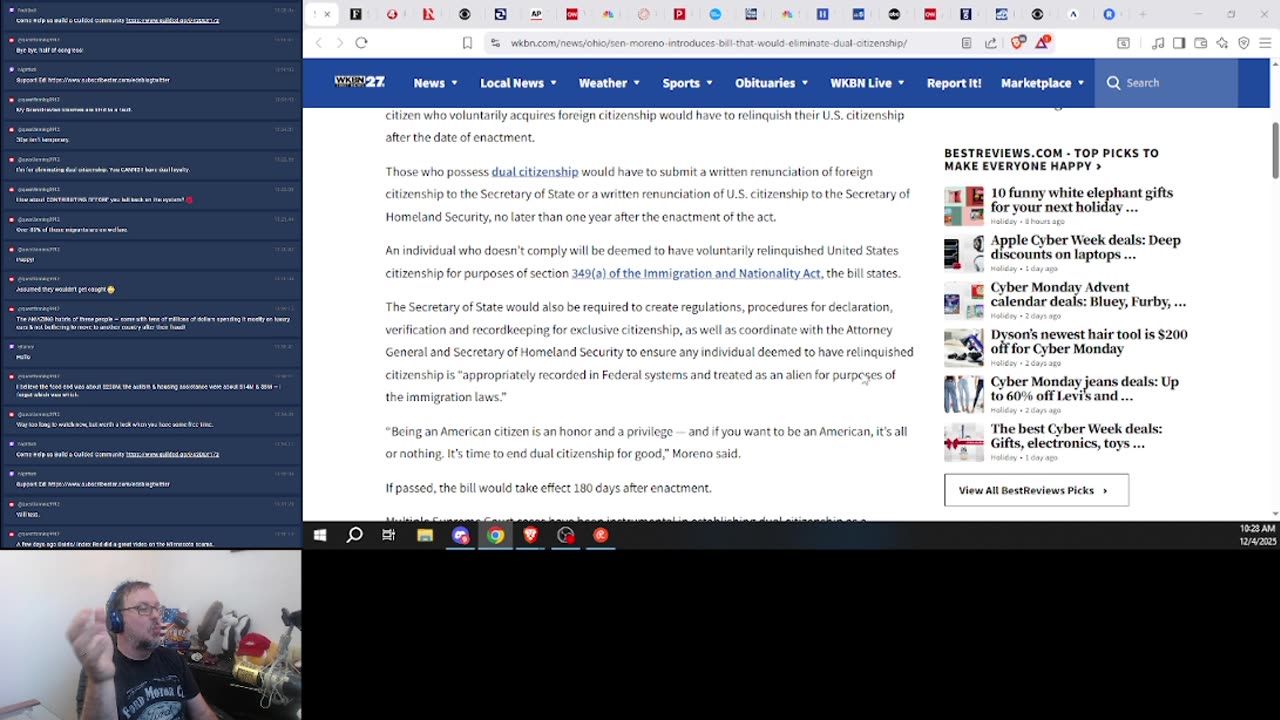Viewport: 1280px width, 720px height.
Task: Open Apple Cyber Week deals article
Action: (x=1086, y=247)
